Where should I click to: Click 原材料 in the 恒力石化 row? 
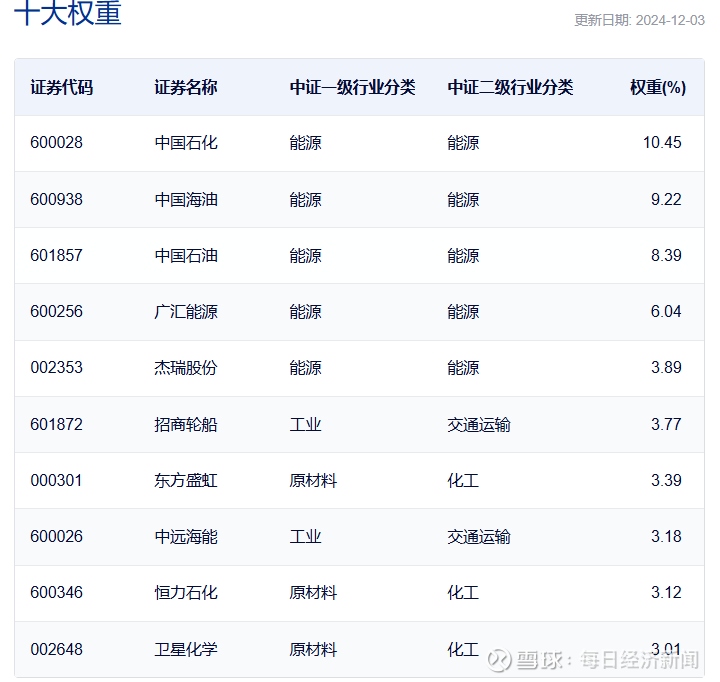(313, 593)
